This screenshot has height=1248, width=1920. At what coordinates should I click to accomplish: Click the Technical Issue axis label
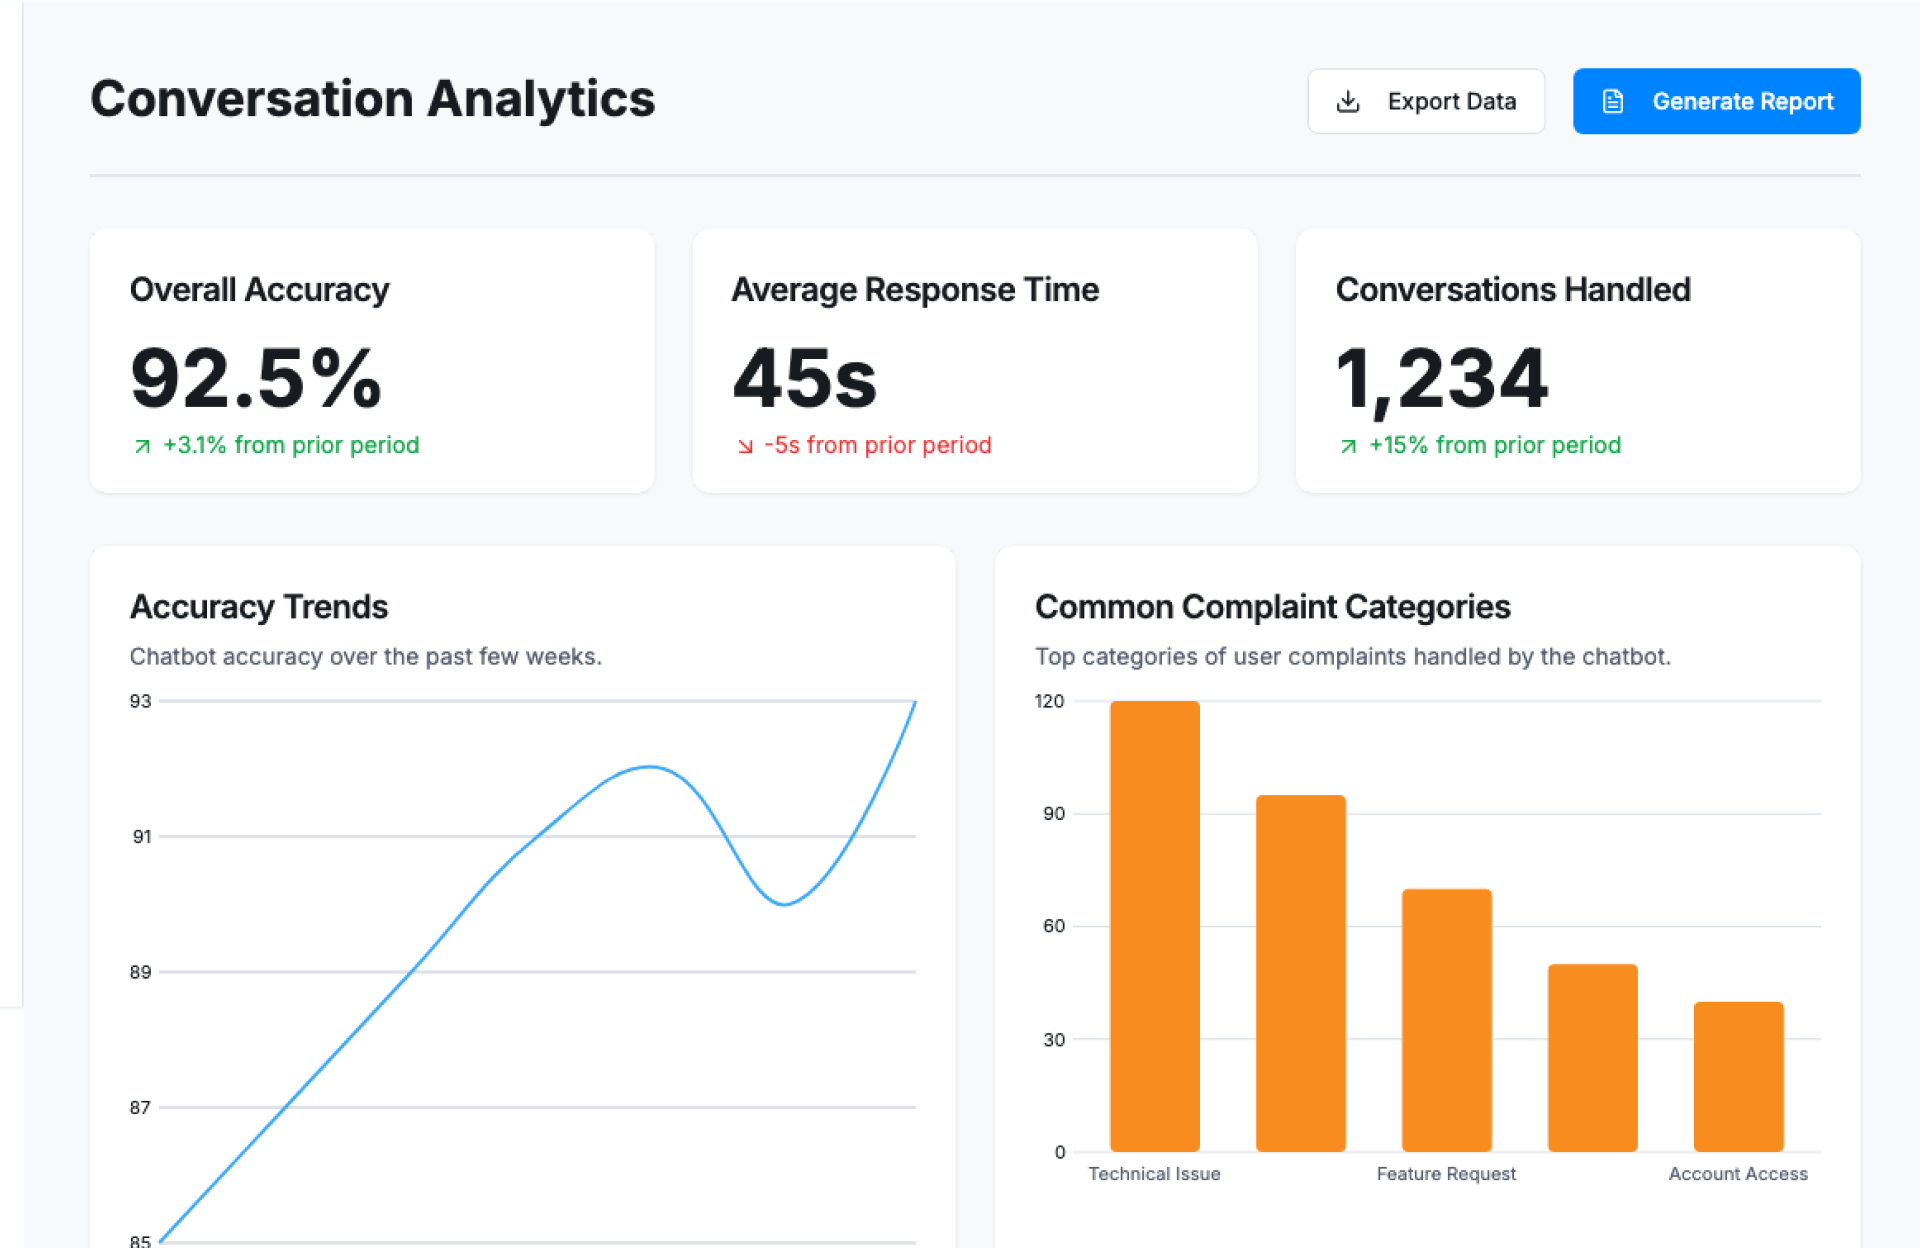point(1154,1174)
